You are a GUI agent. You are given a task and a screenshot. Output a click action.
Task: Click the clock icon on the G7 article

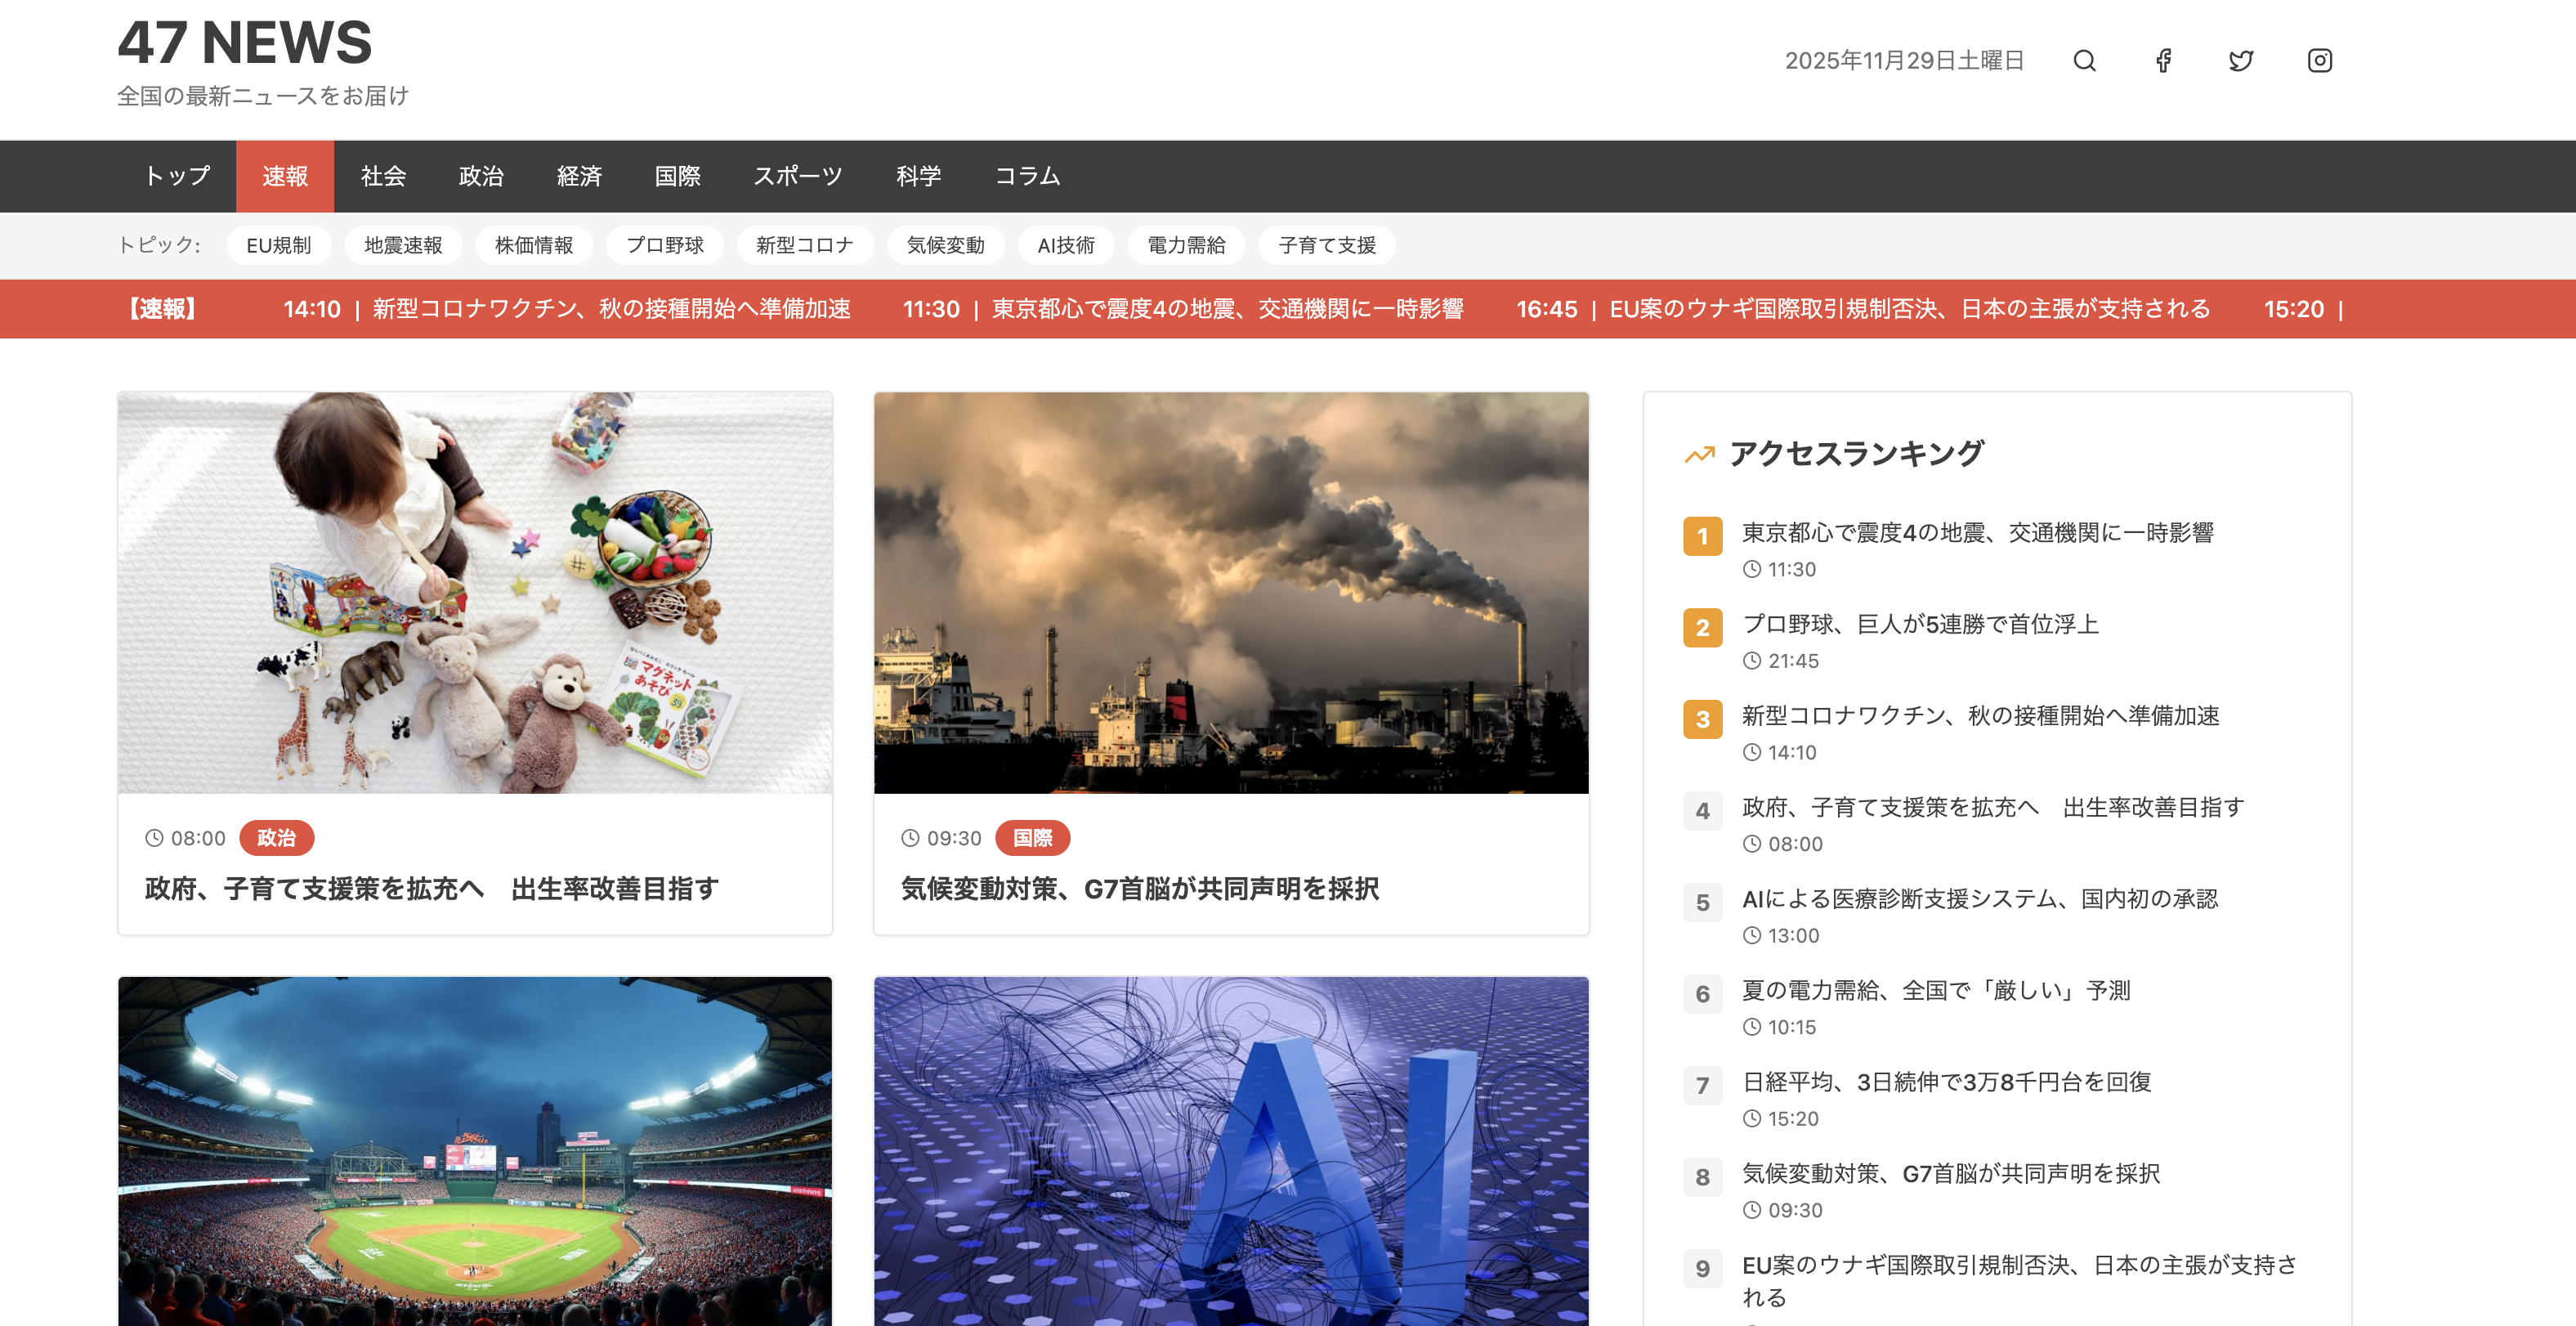(910, 838)
